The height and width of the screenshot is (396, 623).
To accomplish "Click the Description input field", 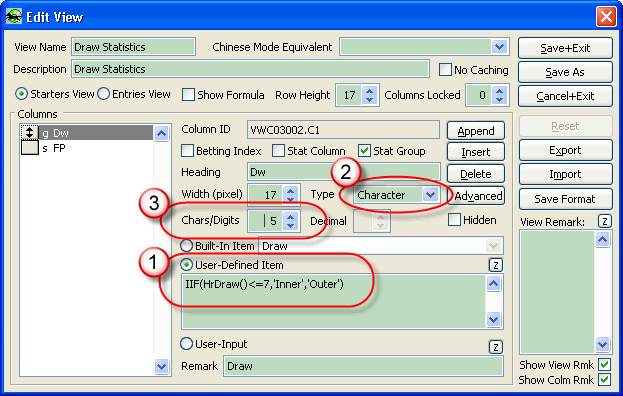I will click(x=250, y=69).
